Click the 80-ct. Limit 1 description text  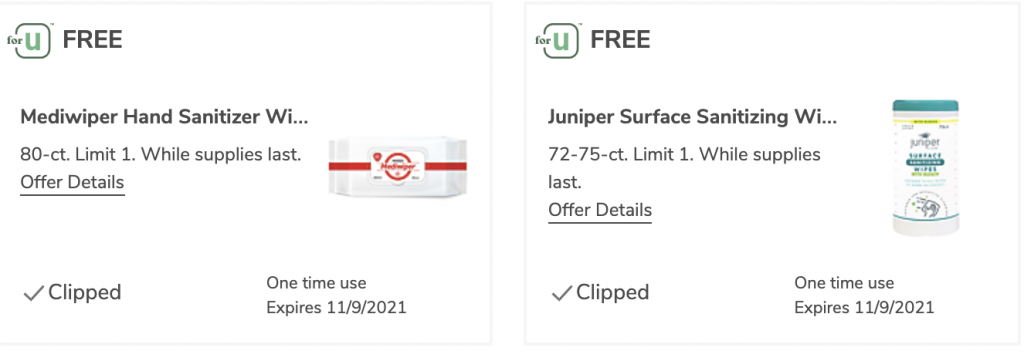point(161,155)
